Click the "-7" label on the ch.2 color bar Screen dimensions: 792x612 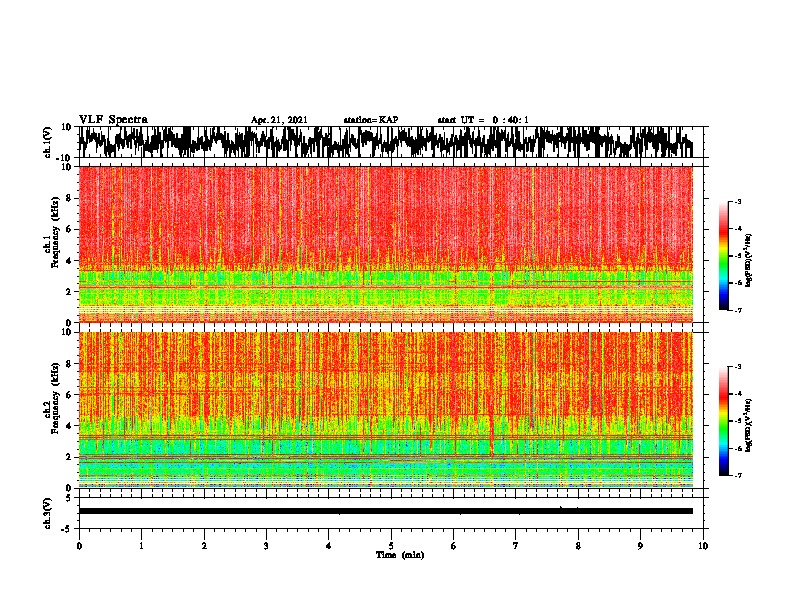pyautogui.click(x=737, y=475)
